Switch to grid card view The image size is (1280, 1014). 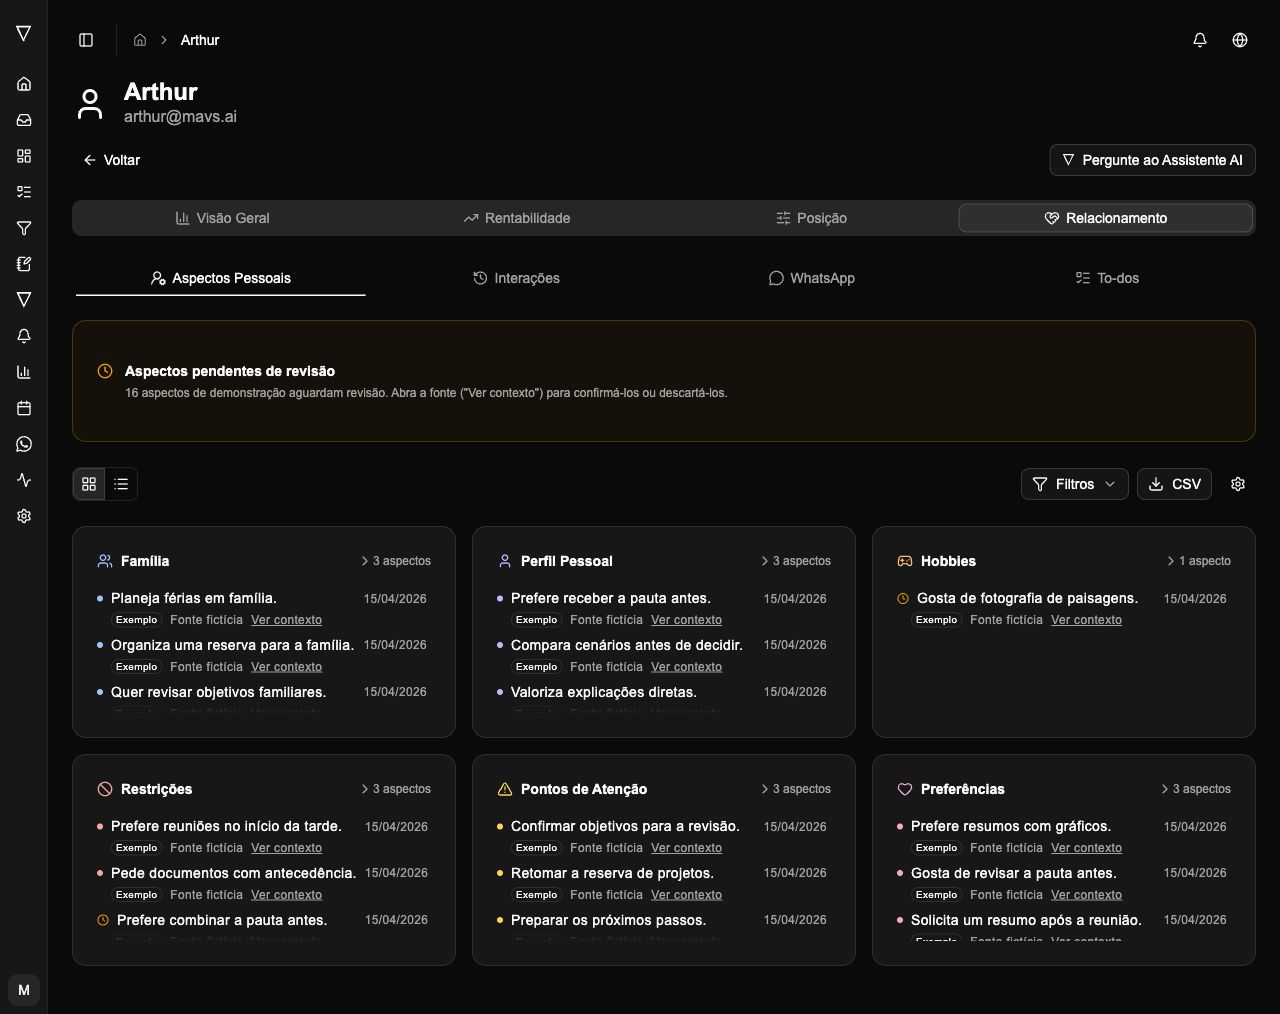point(89,484)
